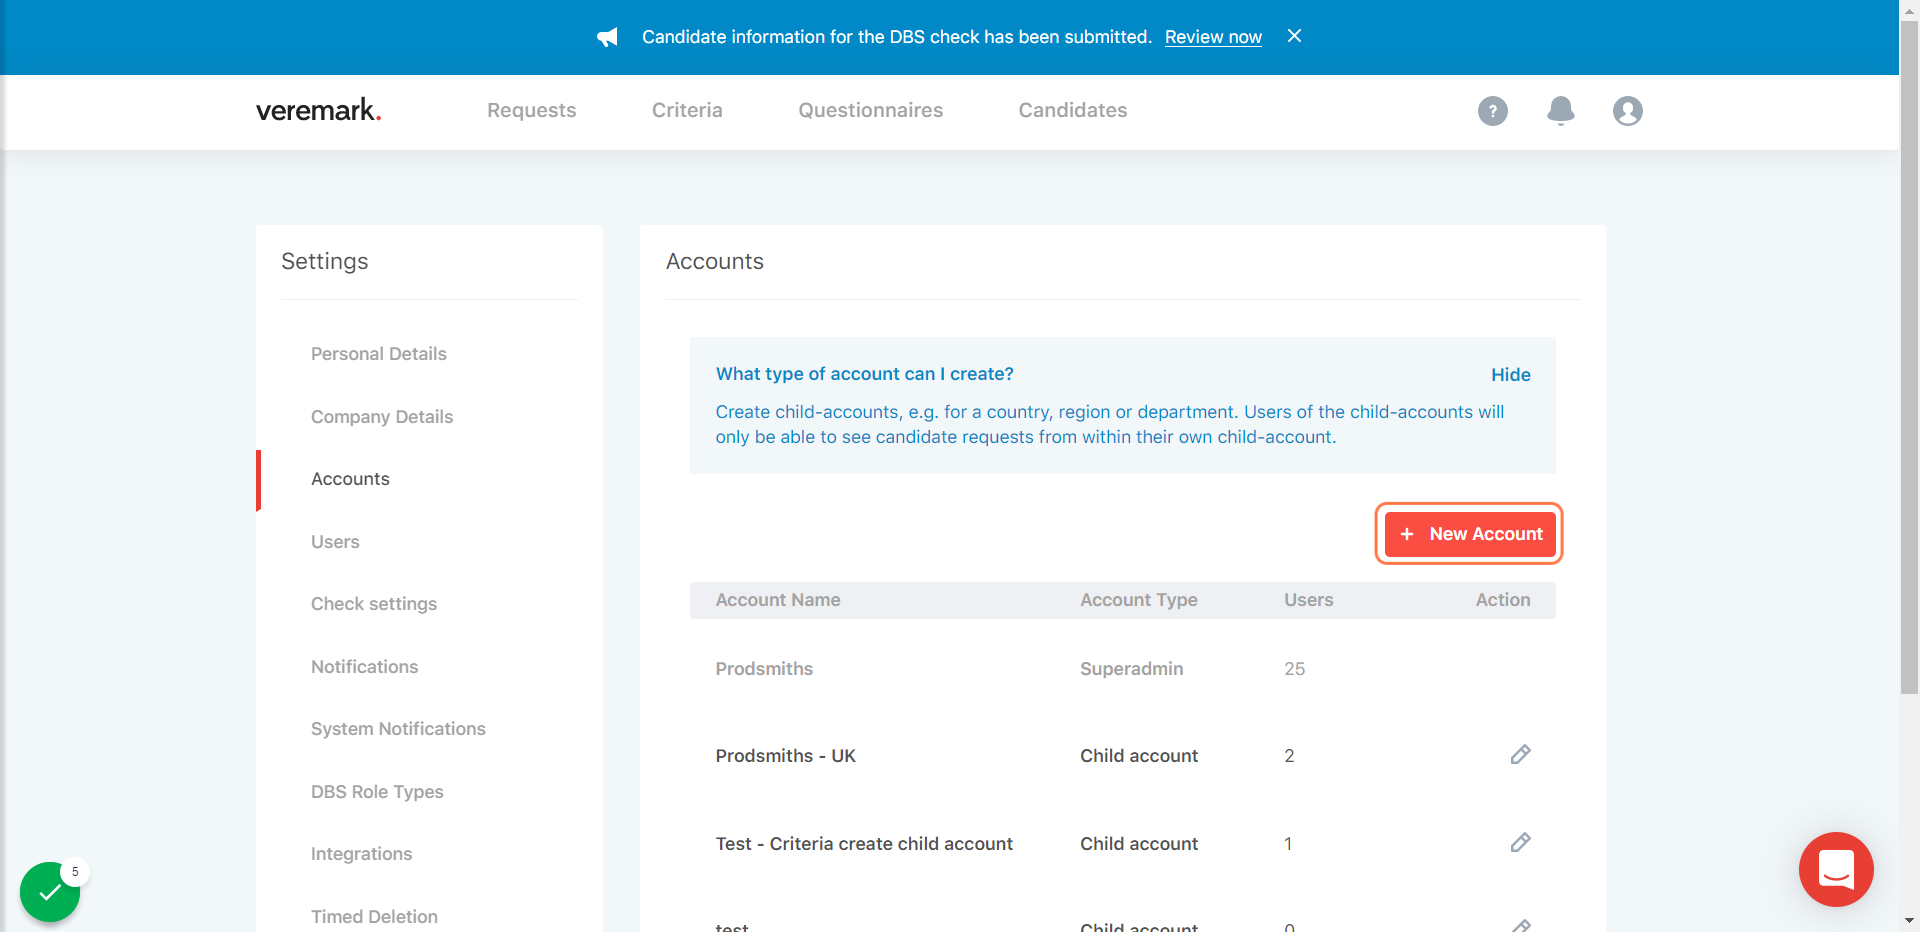Select the Prodsmiths superadmin row name
1920x932 pixels.
tap(764, 669)
